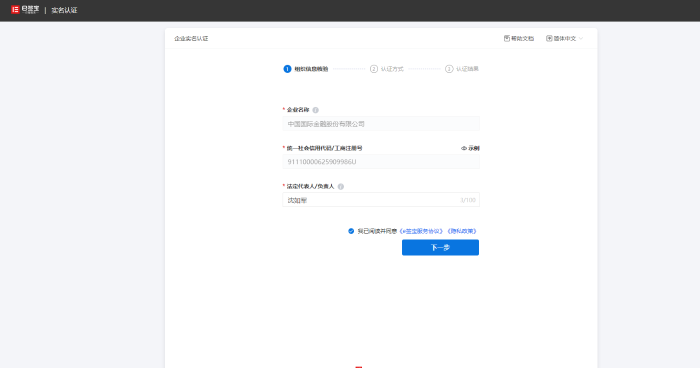
Task: View 示例 example for credit code
Action: click(470, 148)
